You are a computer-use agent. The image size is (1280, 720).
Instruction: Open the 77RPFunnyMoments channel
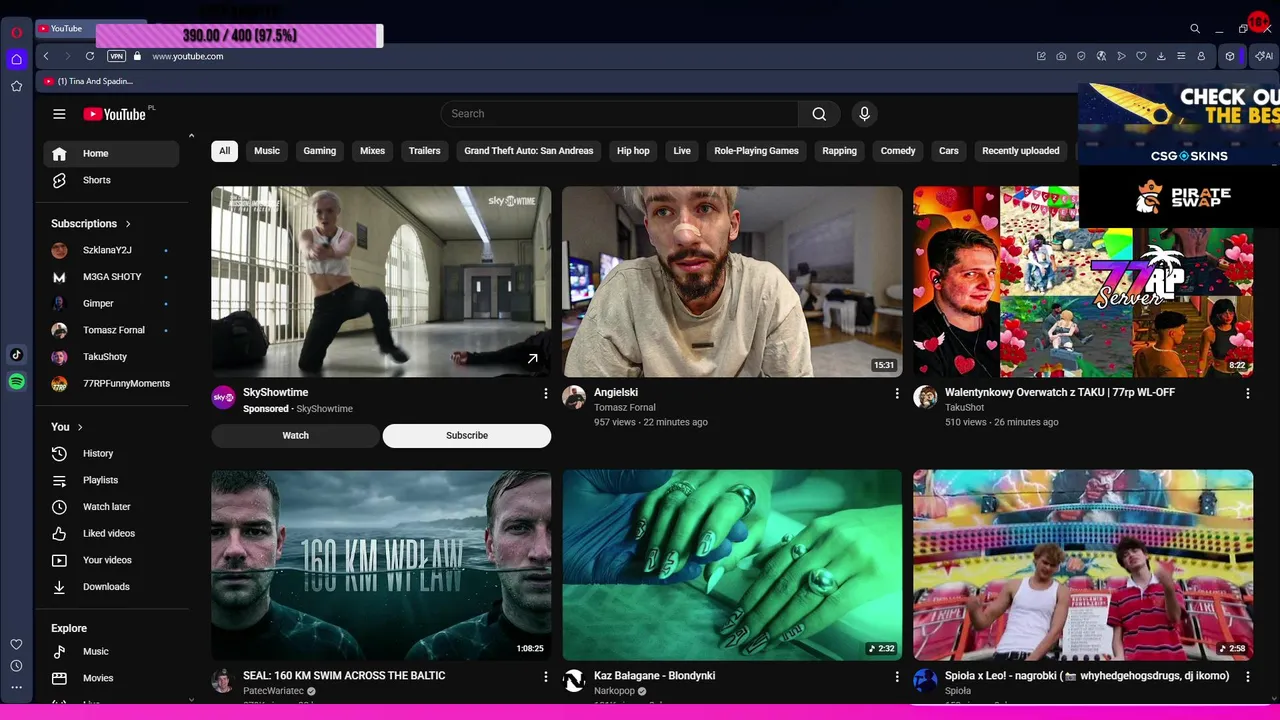[111, 383]
